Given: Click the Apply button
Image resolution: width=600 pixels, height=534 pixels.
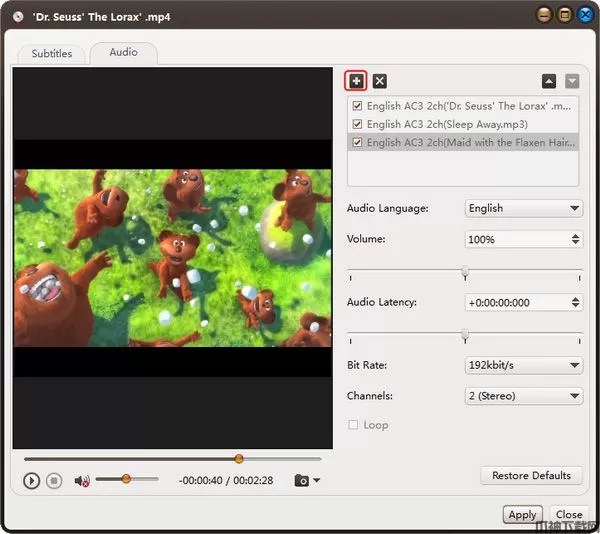Looking at the screenshot, I should pyautogui.click(x=522, y=515).
